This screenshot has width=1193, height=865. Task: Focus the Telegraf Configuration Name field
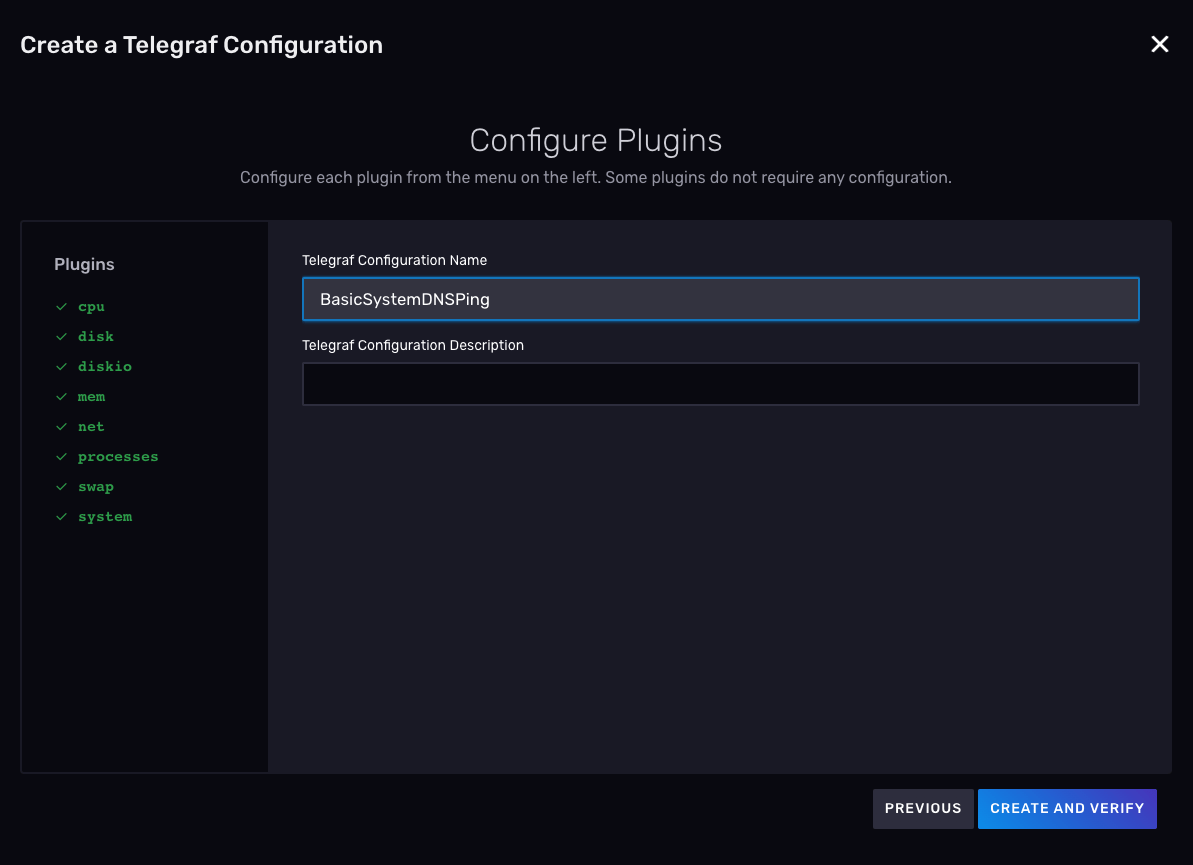tap(721, 299)
